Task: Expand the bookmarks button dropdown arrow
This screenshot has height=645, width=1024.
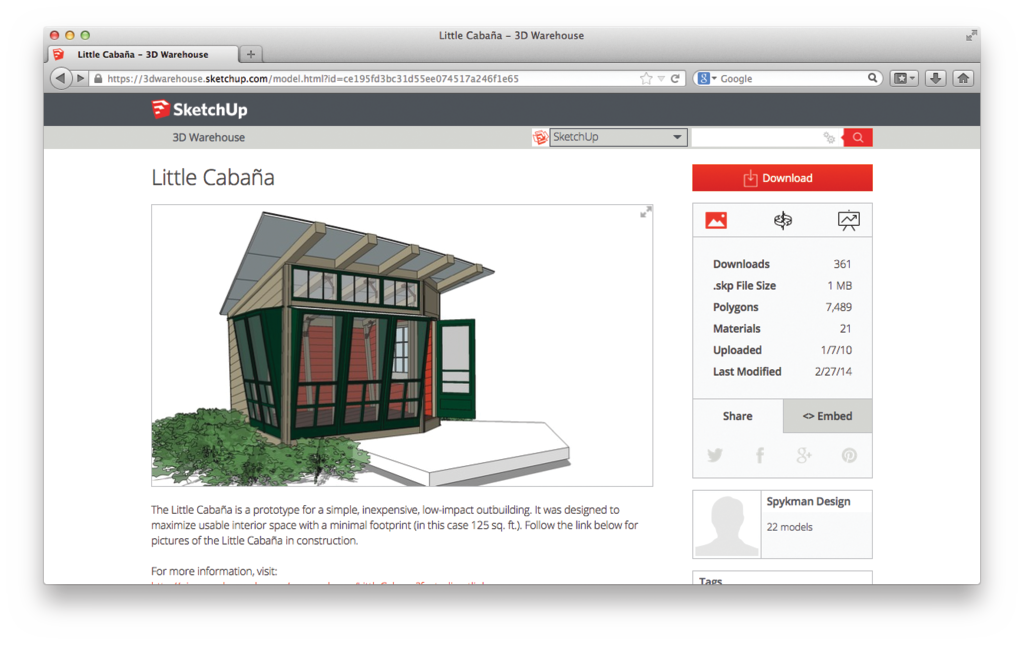Action: [x=912, y=78]
